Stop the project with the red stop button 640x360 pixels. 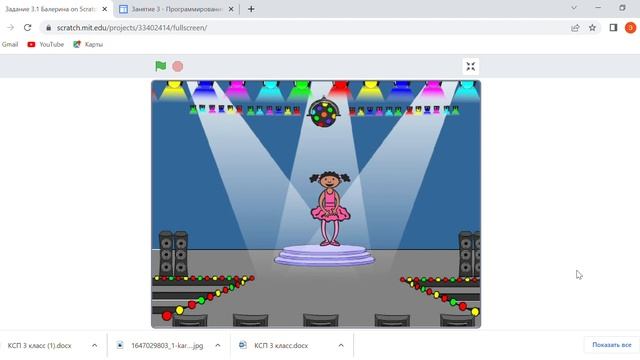tap(178, 66)
